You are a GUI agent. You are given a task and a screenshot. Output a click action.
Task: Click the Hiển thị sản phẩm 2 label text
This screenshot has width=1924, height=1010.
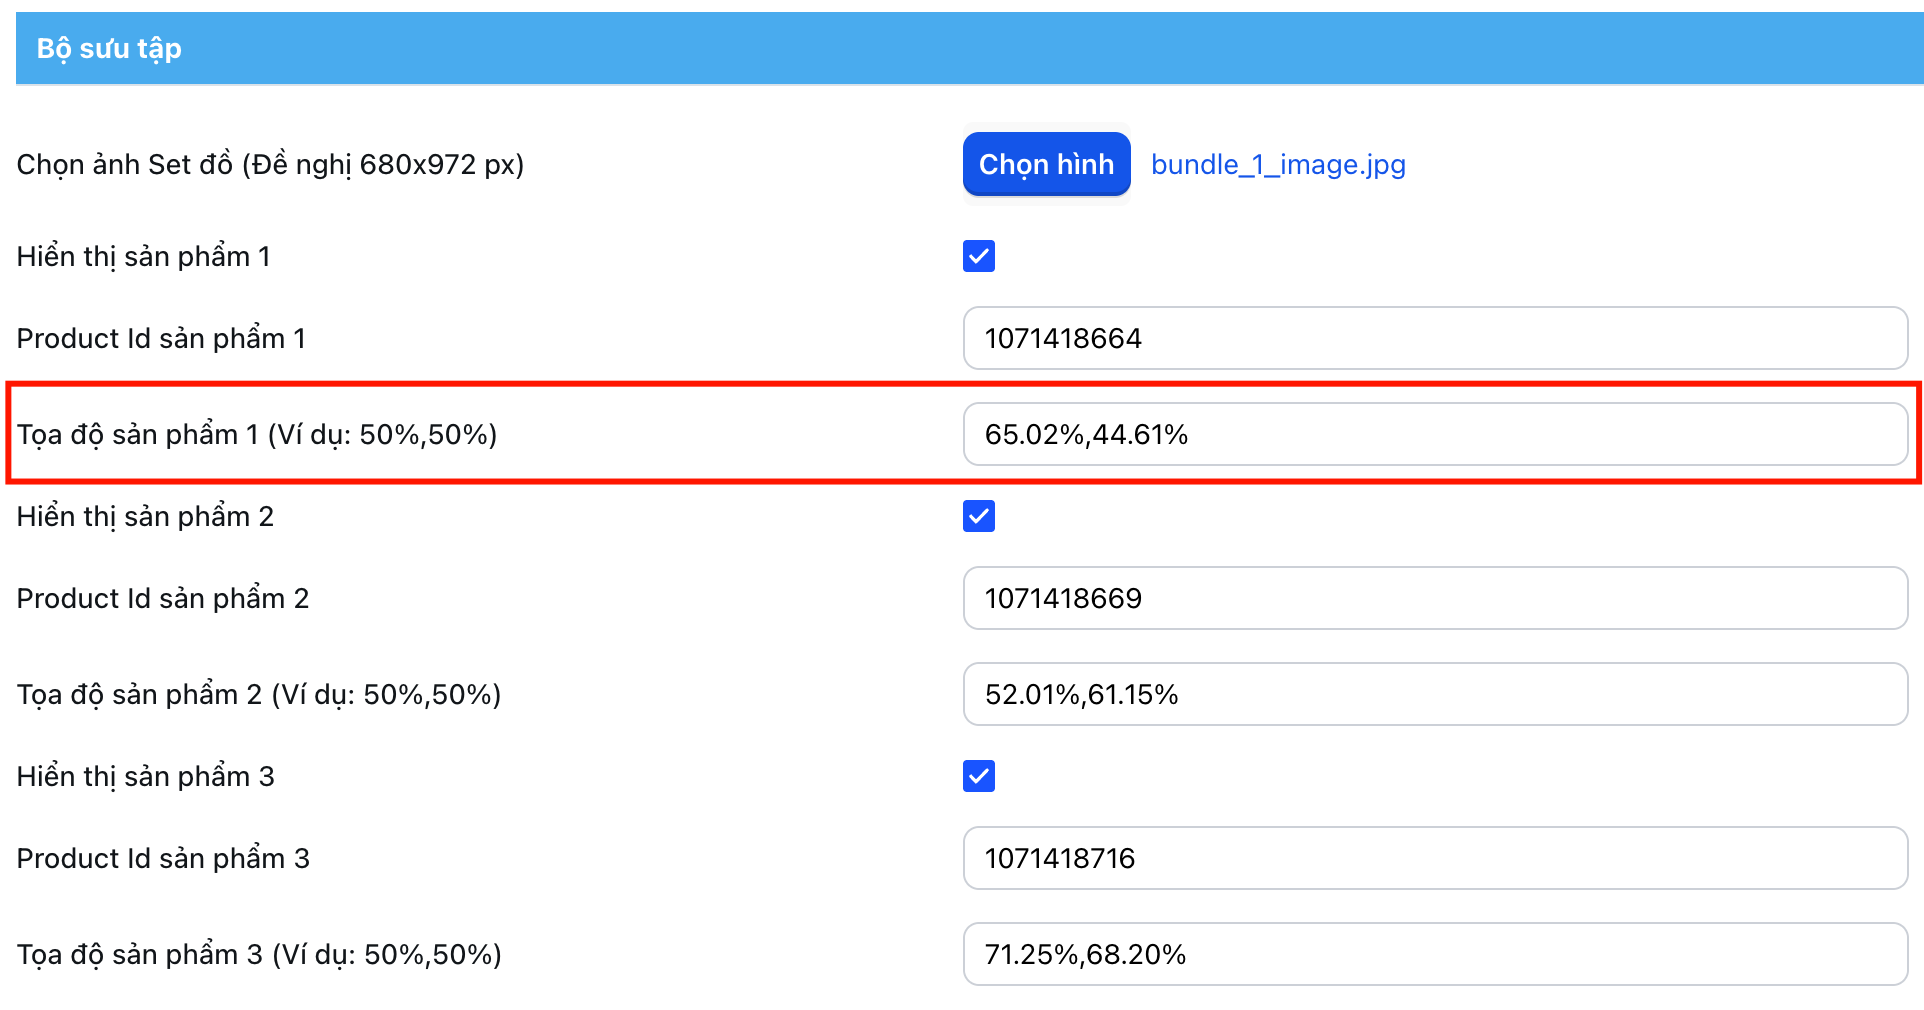[x=145, y=516]
